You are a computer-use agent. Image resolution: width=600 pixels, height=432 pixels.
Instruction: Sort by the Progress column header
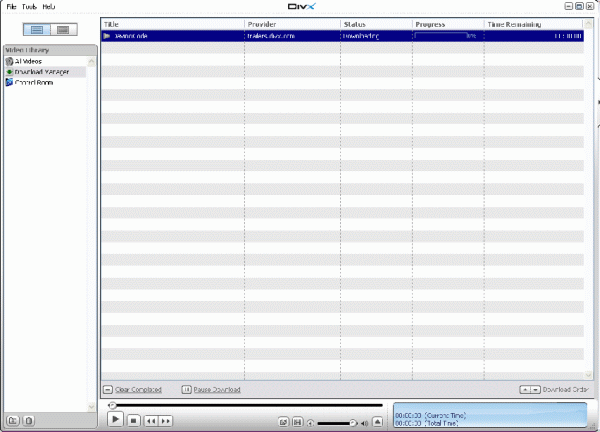click(x=448, y=24)
